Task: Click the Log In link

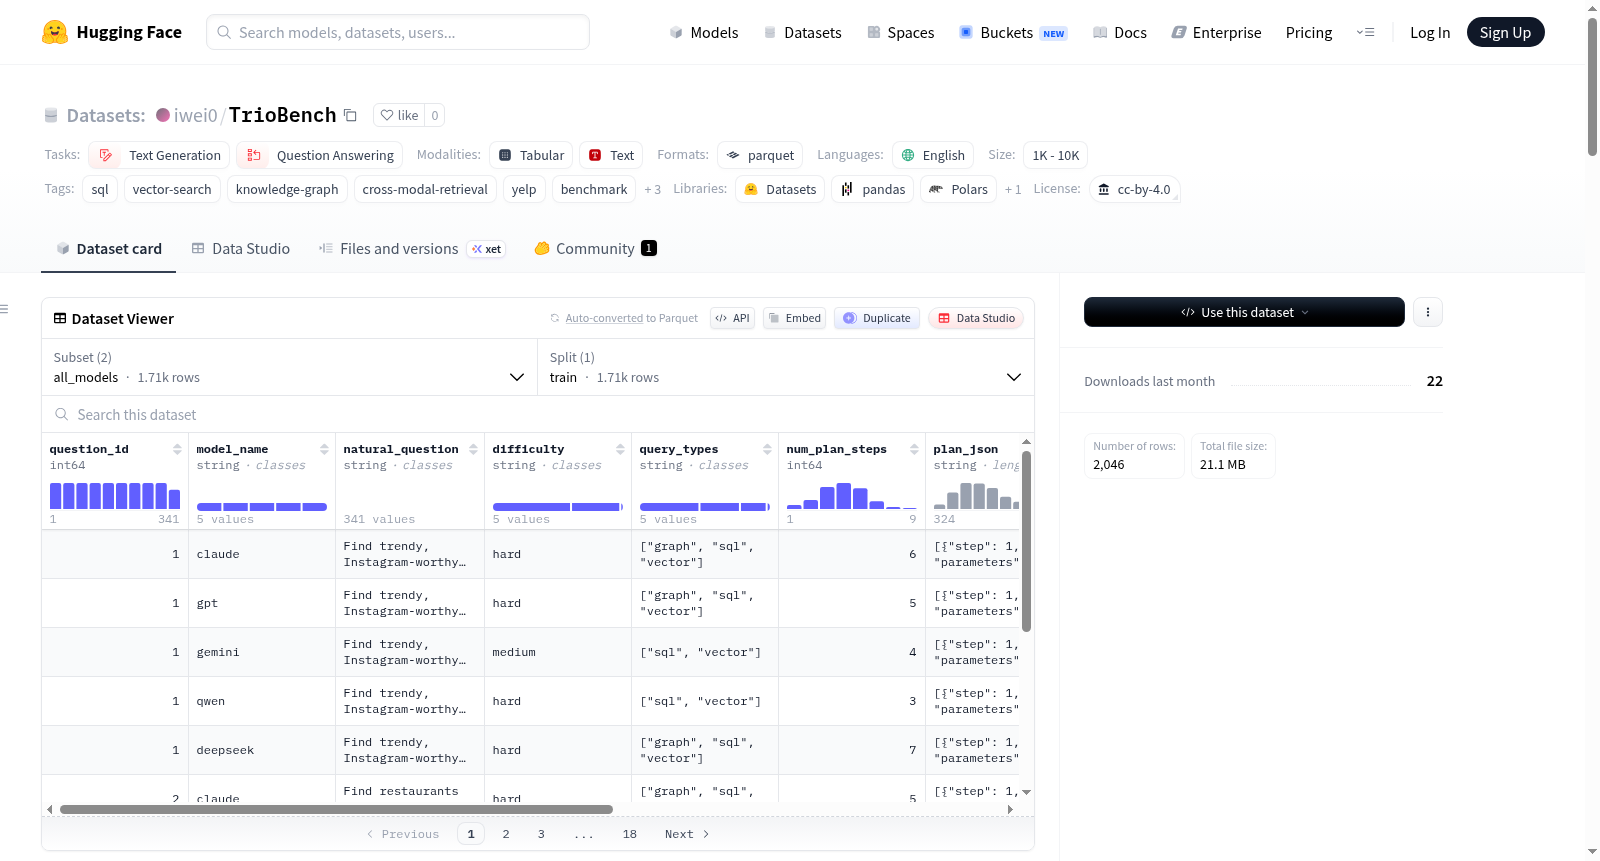Action: tap(1430, 33)
